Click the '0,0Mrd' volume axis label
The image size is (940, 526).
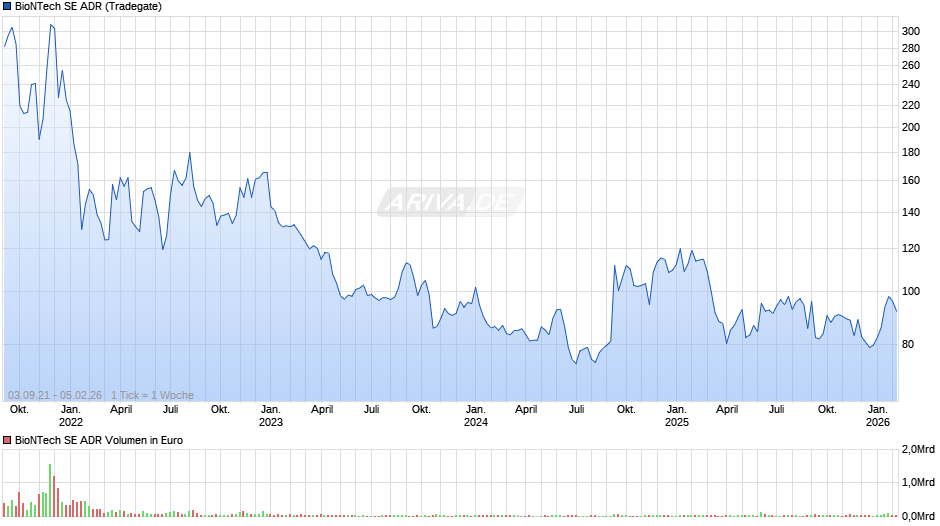(x=918, y=516)
